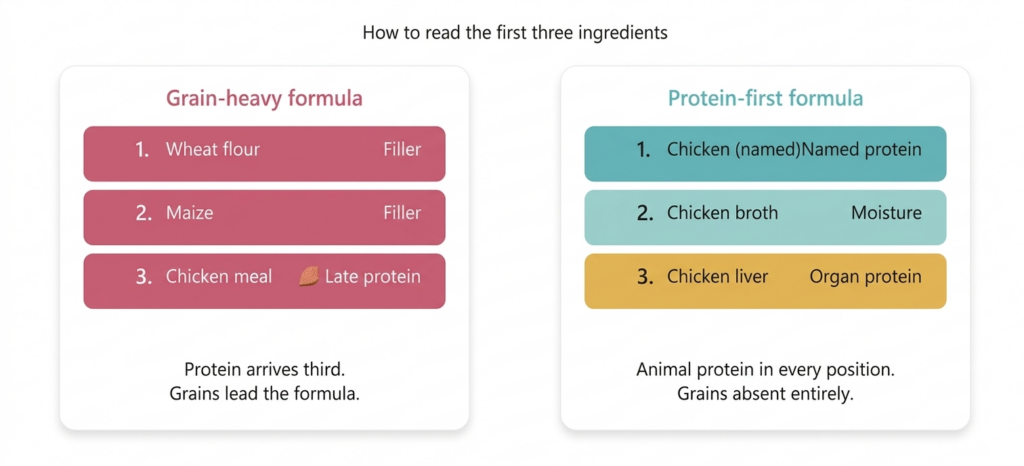Click the Grain-heavy formula heading
The image size is (1024, 466).
(264, 98)
